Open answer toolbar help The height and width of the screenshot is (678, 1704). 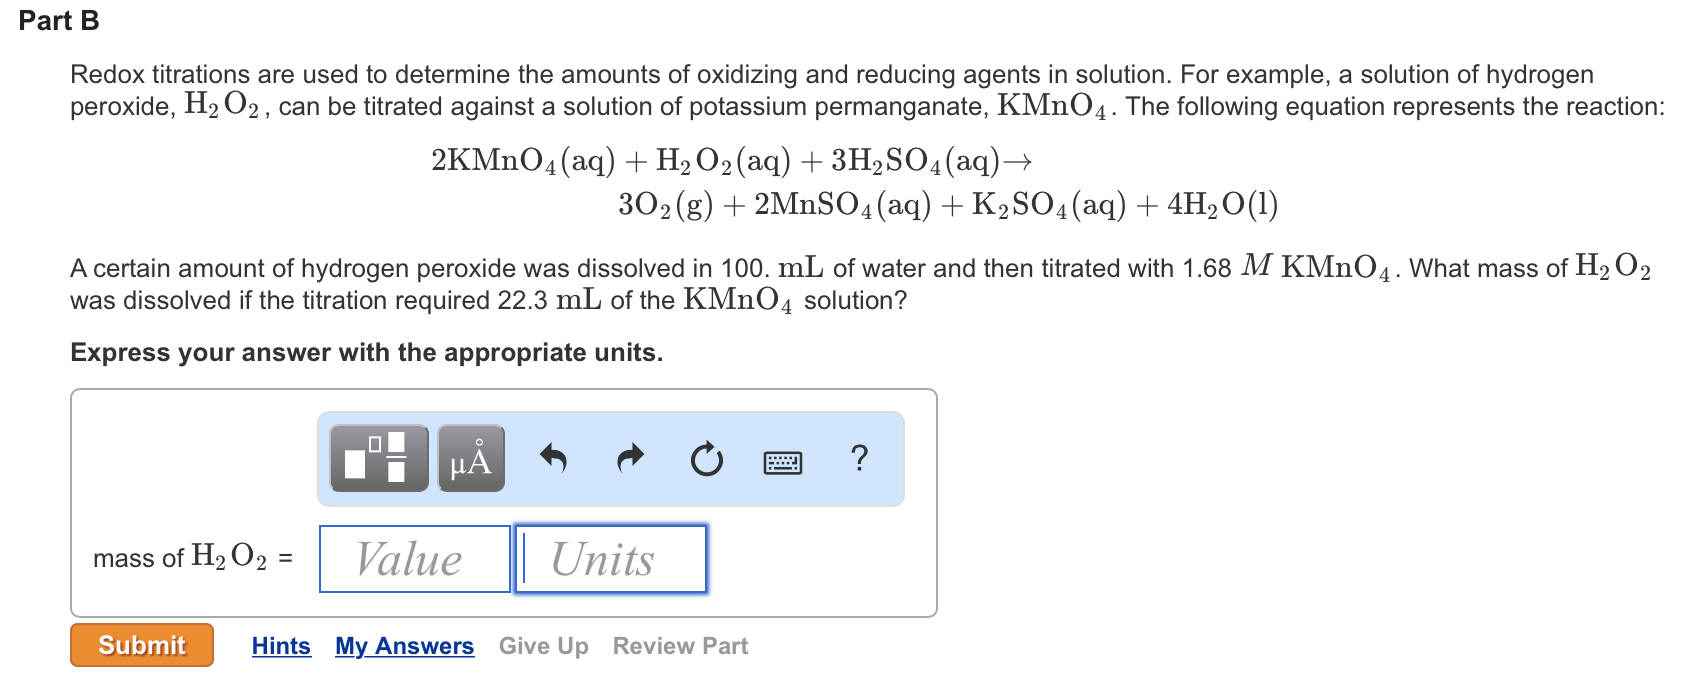pyautogui.click(x=859, y=459)
